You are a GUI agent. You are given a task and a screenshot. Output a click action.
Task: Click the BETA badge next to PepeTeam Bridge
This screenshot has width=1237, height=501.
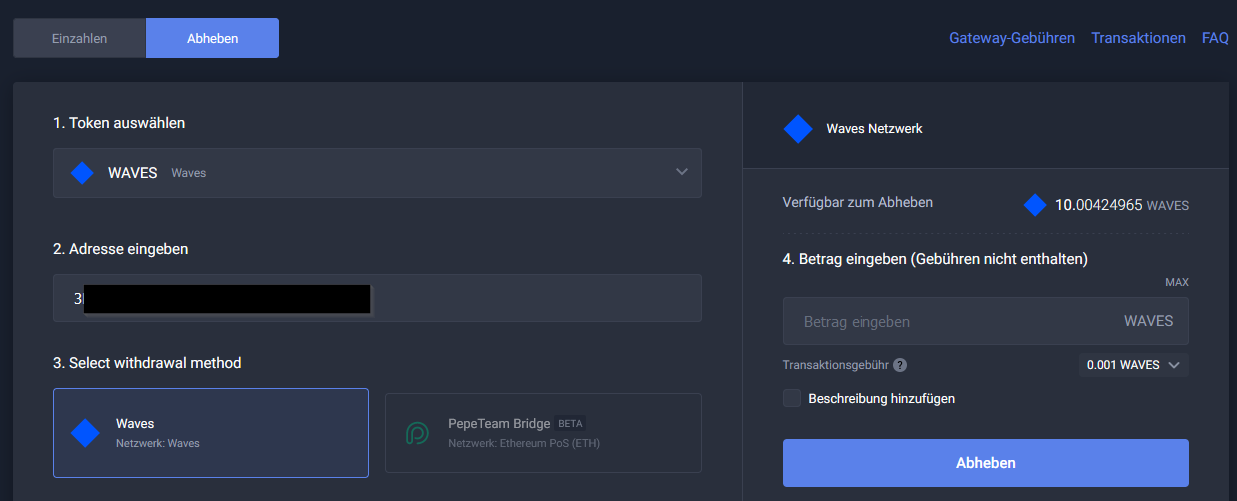tap(570, 423)
